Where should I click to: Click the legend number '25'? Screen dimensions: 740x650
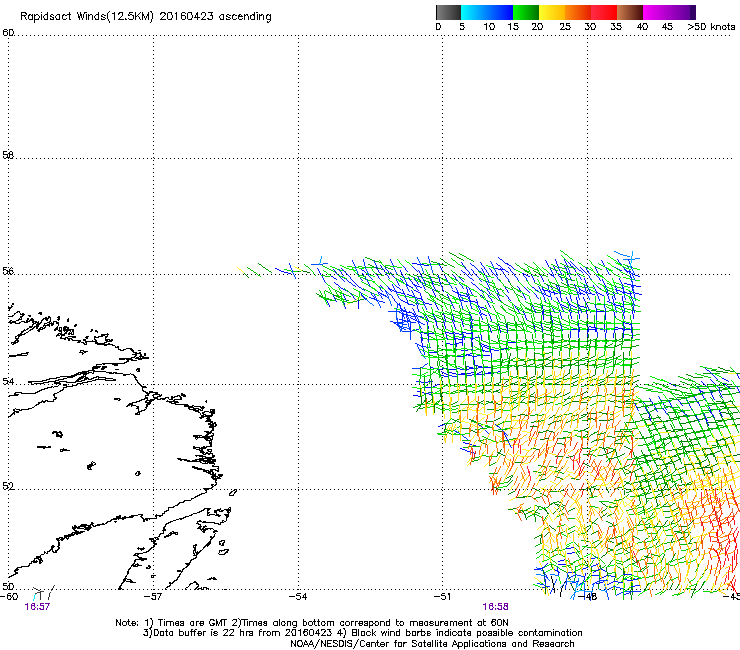click(565, 27)
